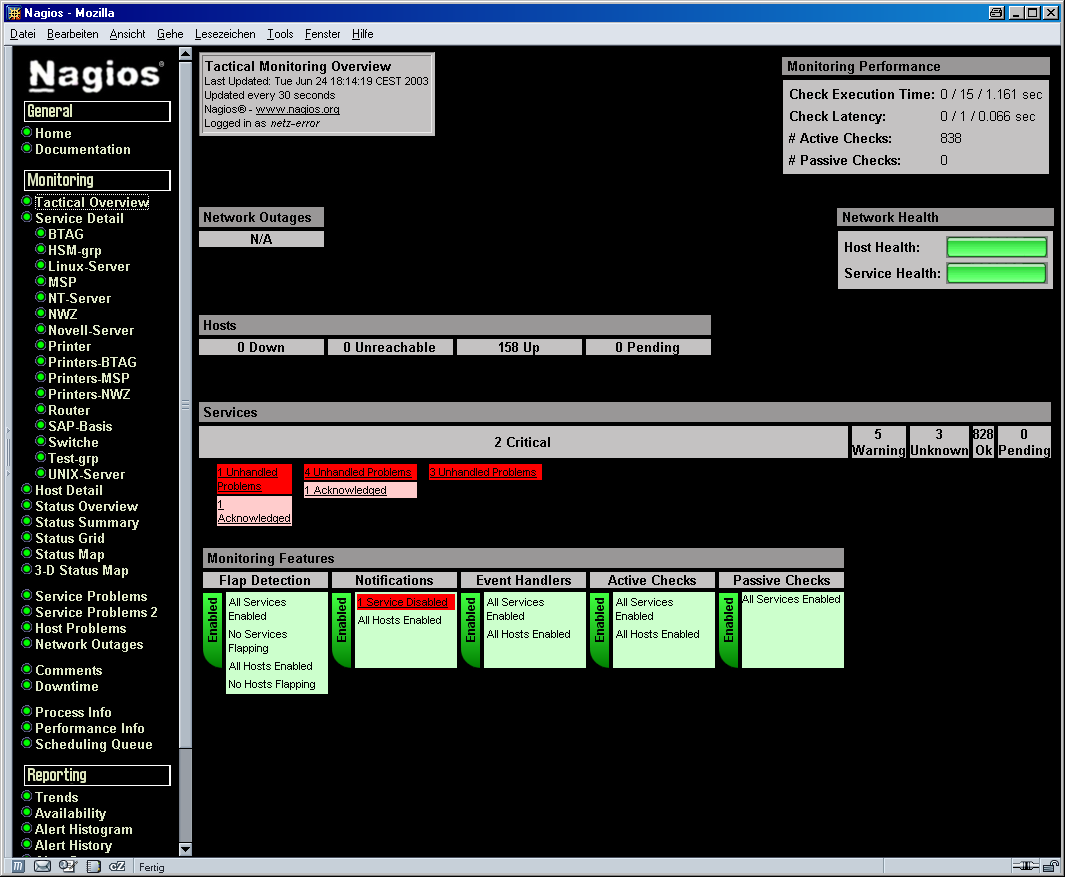Click the Nagios logo
This screenshot has width=1065, height=877.
pyautogui.click(x=96, y=75)
